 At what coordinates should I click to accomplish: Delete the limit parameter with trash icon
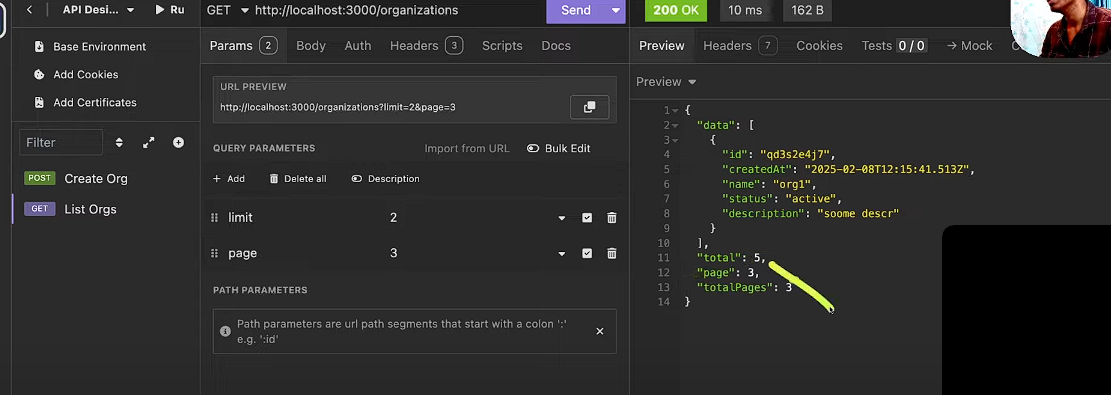611,218
